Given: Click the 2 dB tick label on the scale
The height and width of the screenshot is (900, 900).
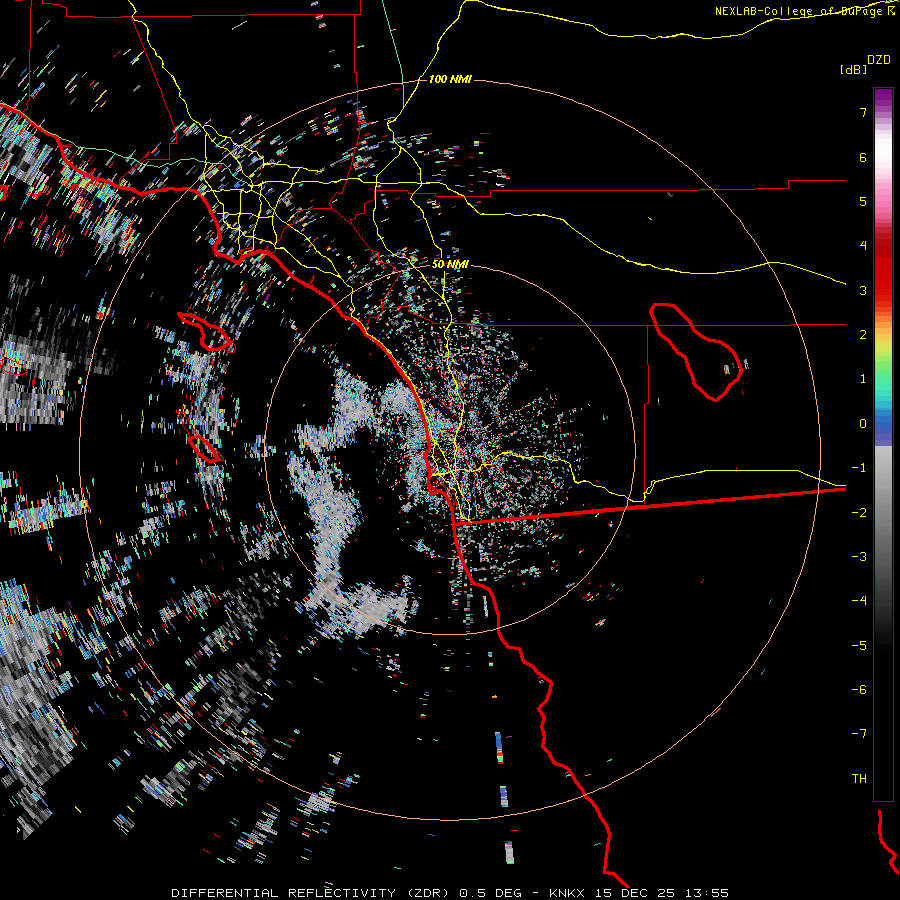Looking at the screenshot, I should pos(863,335).
